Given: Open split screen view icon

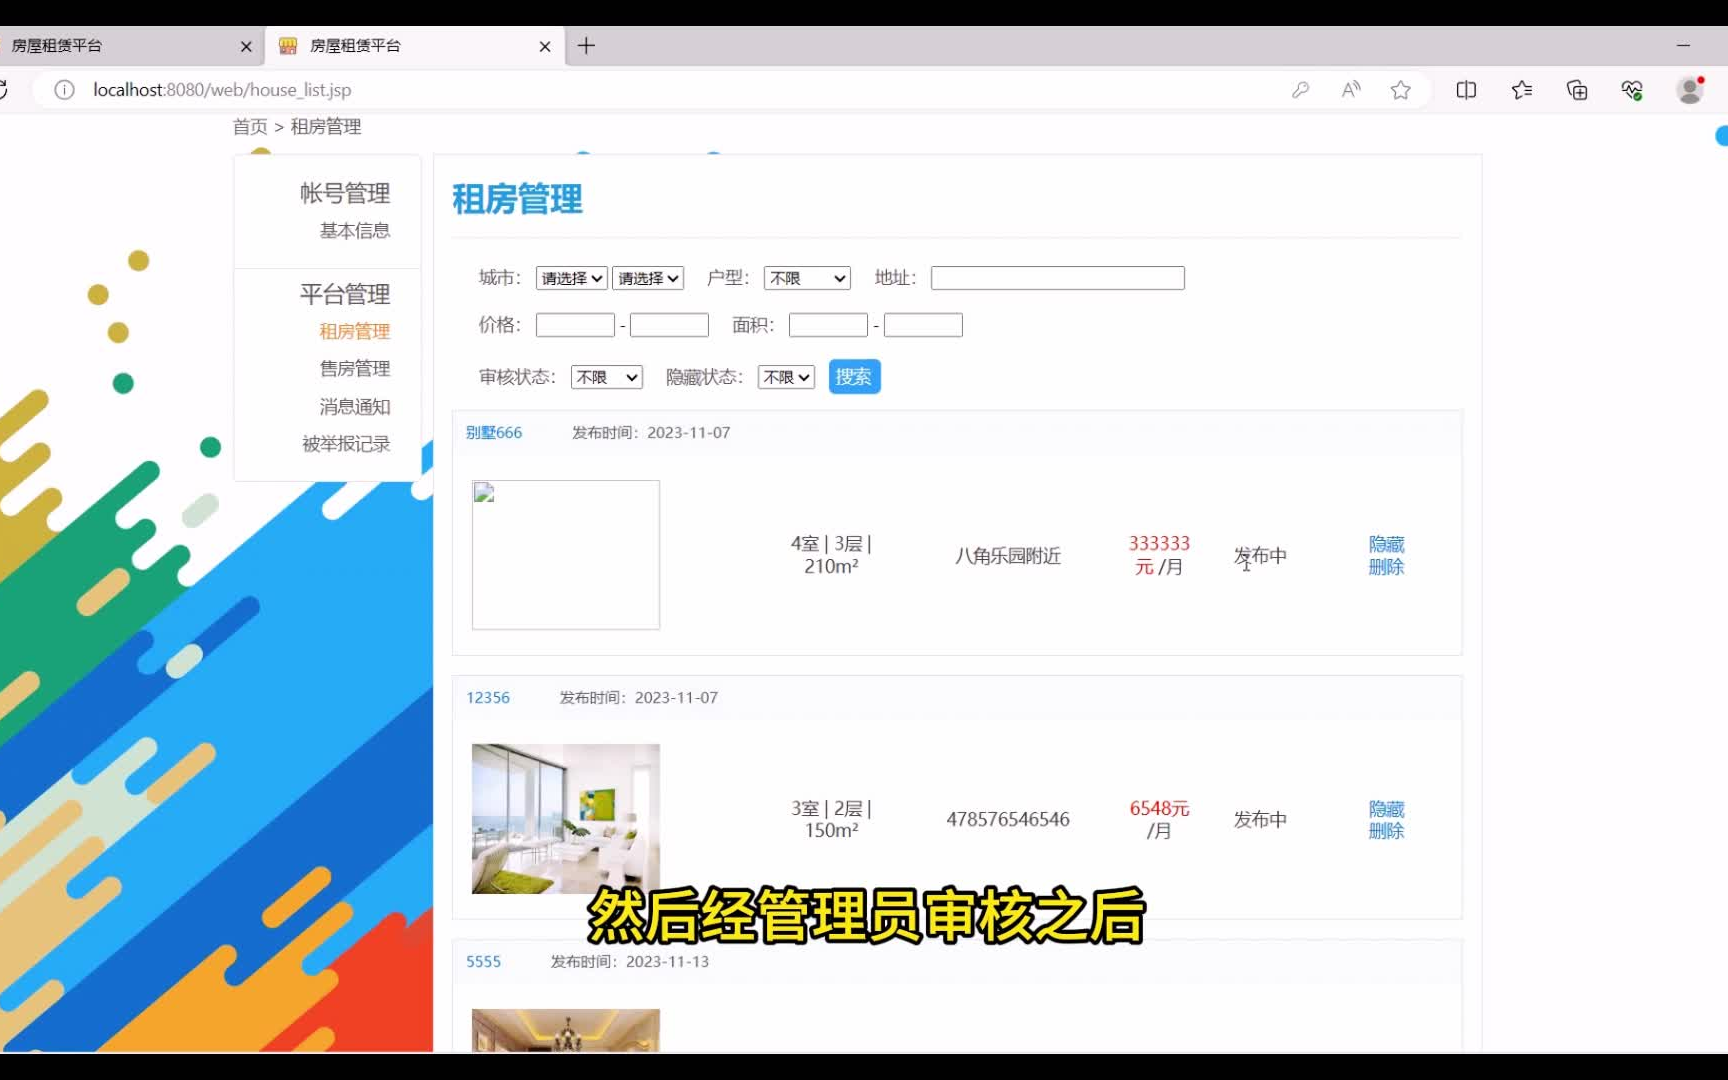Looking at the screenshot, I should tap(1466, 90).
